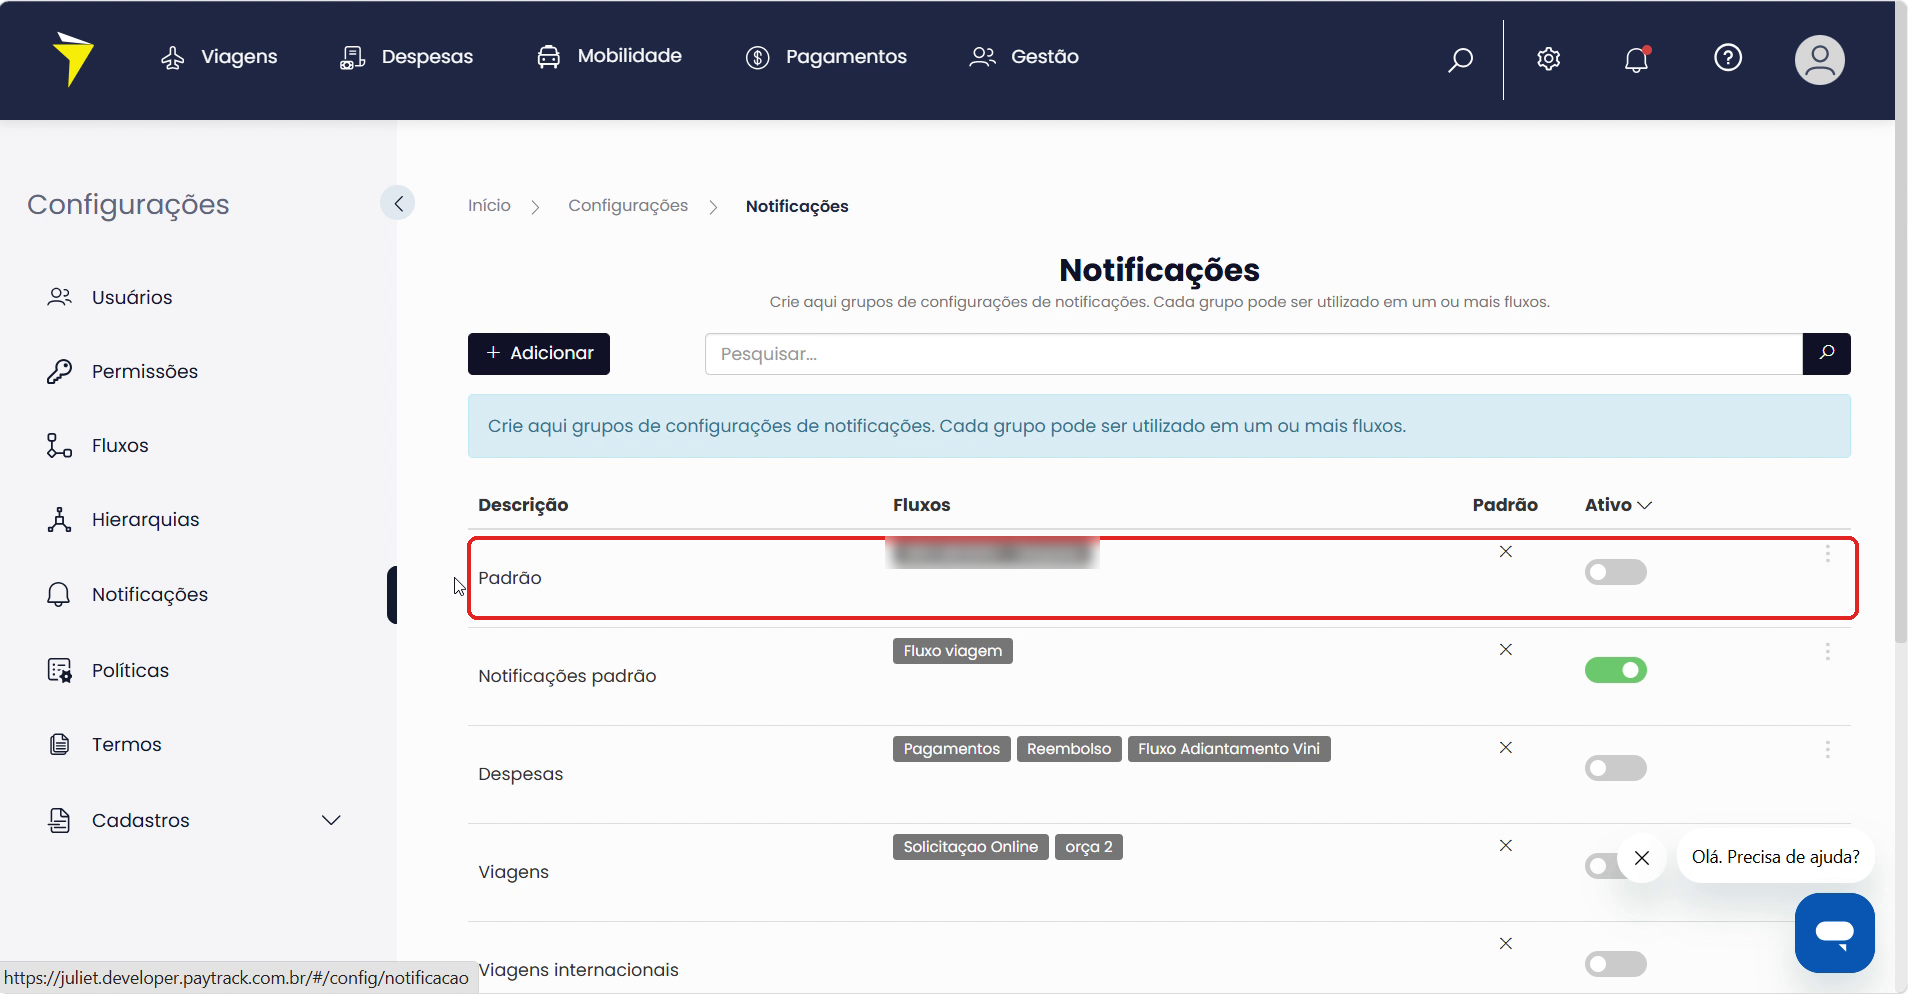Click the Paytrack logo in the header
Viewport: 1912px width, 994px height.
coord(73,58)
